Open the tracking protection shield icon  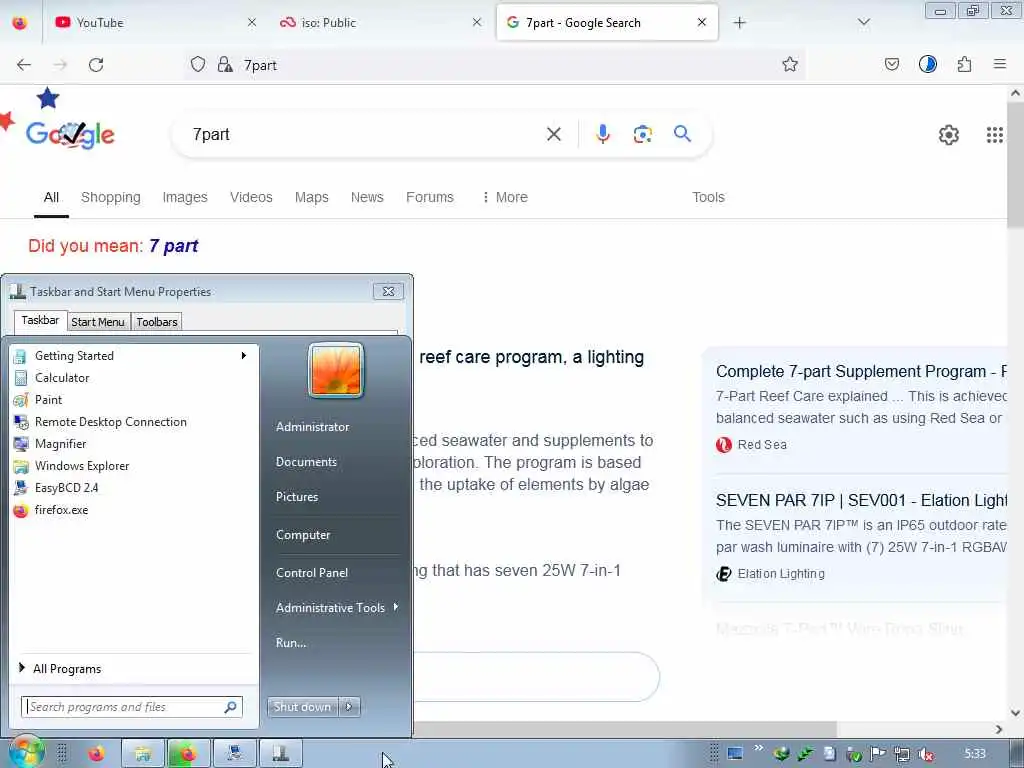pyautogui.click(x=198, y=64)
